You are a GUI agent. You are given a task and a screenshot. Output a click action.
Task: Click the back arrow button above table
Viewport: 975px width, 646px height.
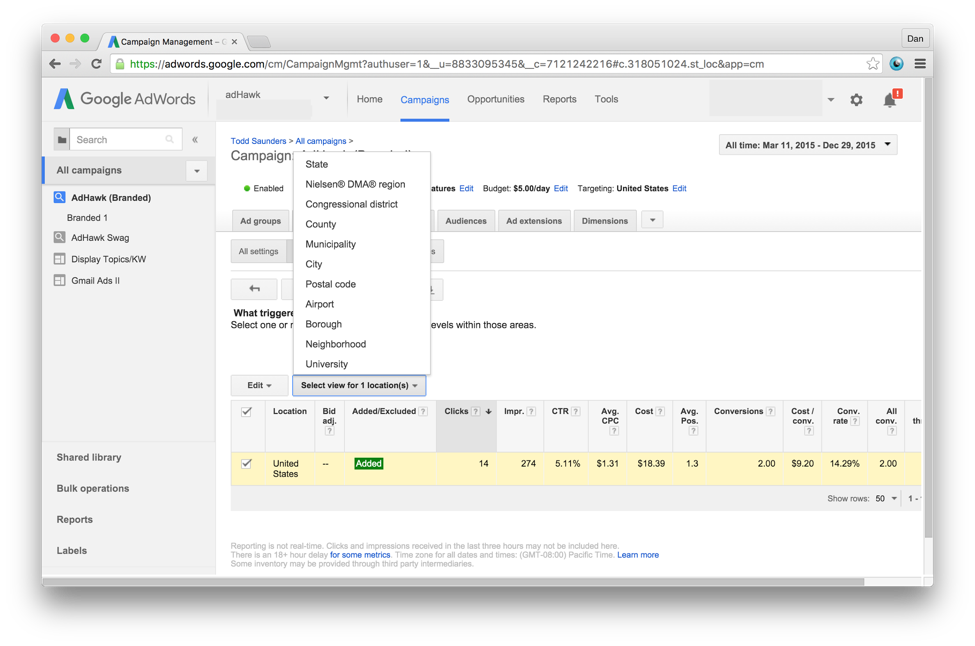[254, 288]
